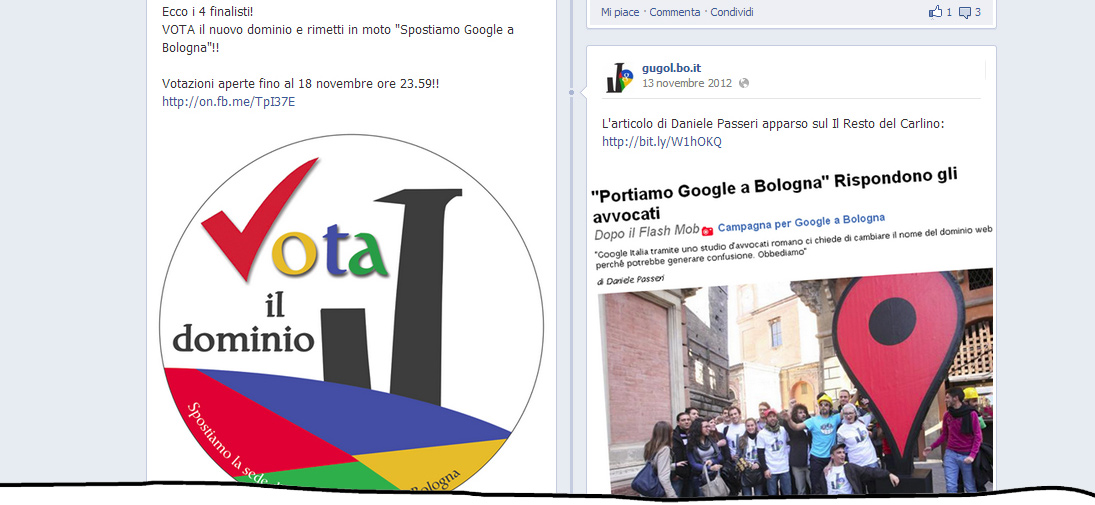Click the thumbs-up likes icon
Screen dimensions: 1095x505
click(x=936, y=12)
